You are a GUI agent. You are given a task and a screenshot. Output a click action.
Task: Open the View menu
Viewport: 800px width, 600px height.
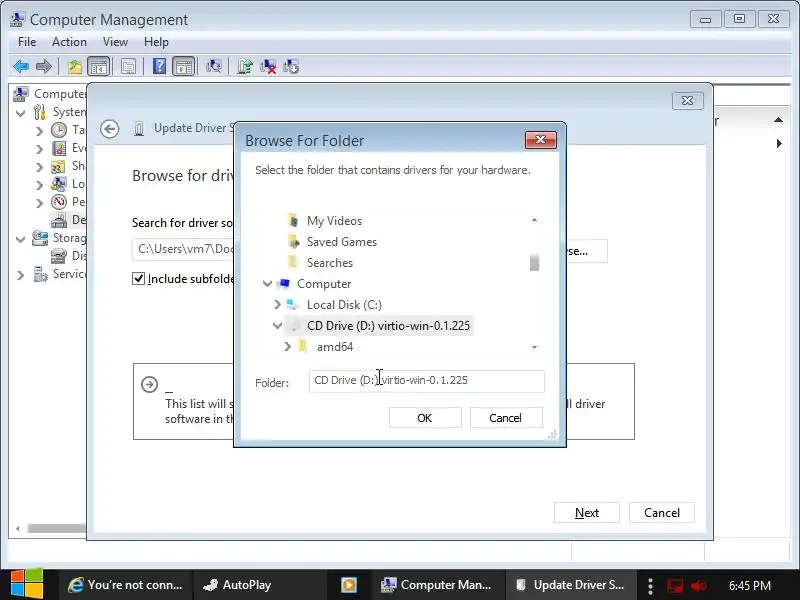pyautogui.click(x=115, y=42)
